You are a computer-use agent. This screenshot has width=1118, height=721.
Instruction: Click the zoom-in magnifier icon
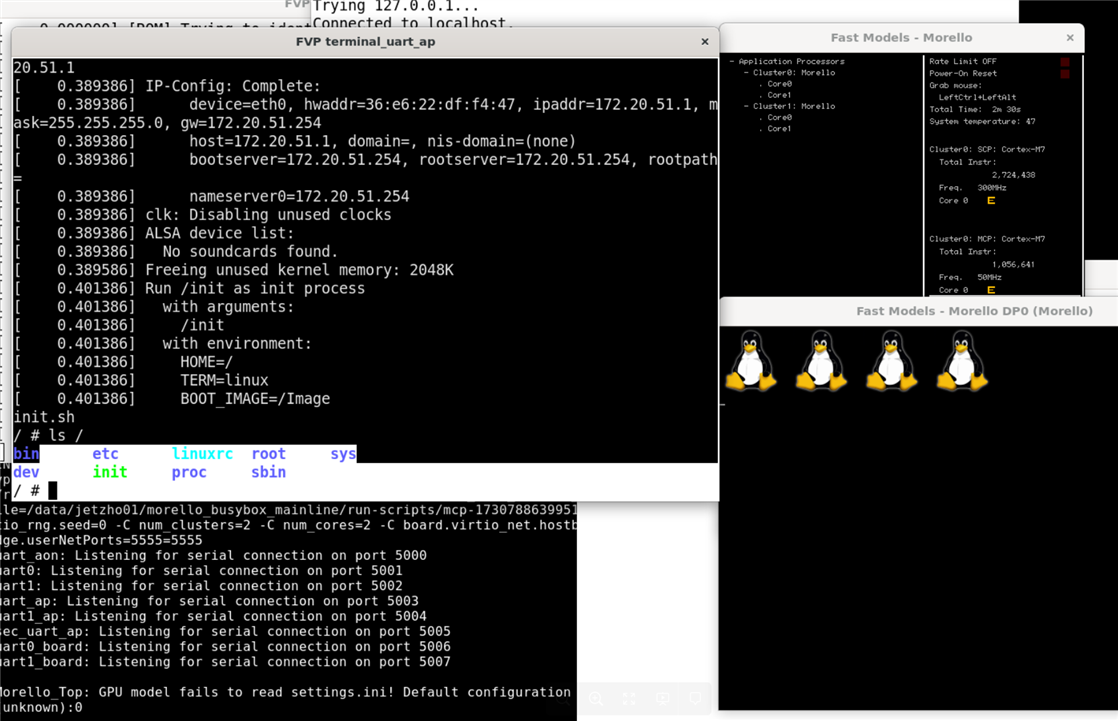[x=596, y=699]
